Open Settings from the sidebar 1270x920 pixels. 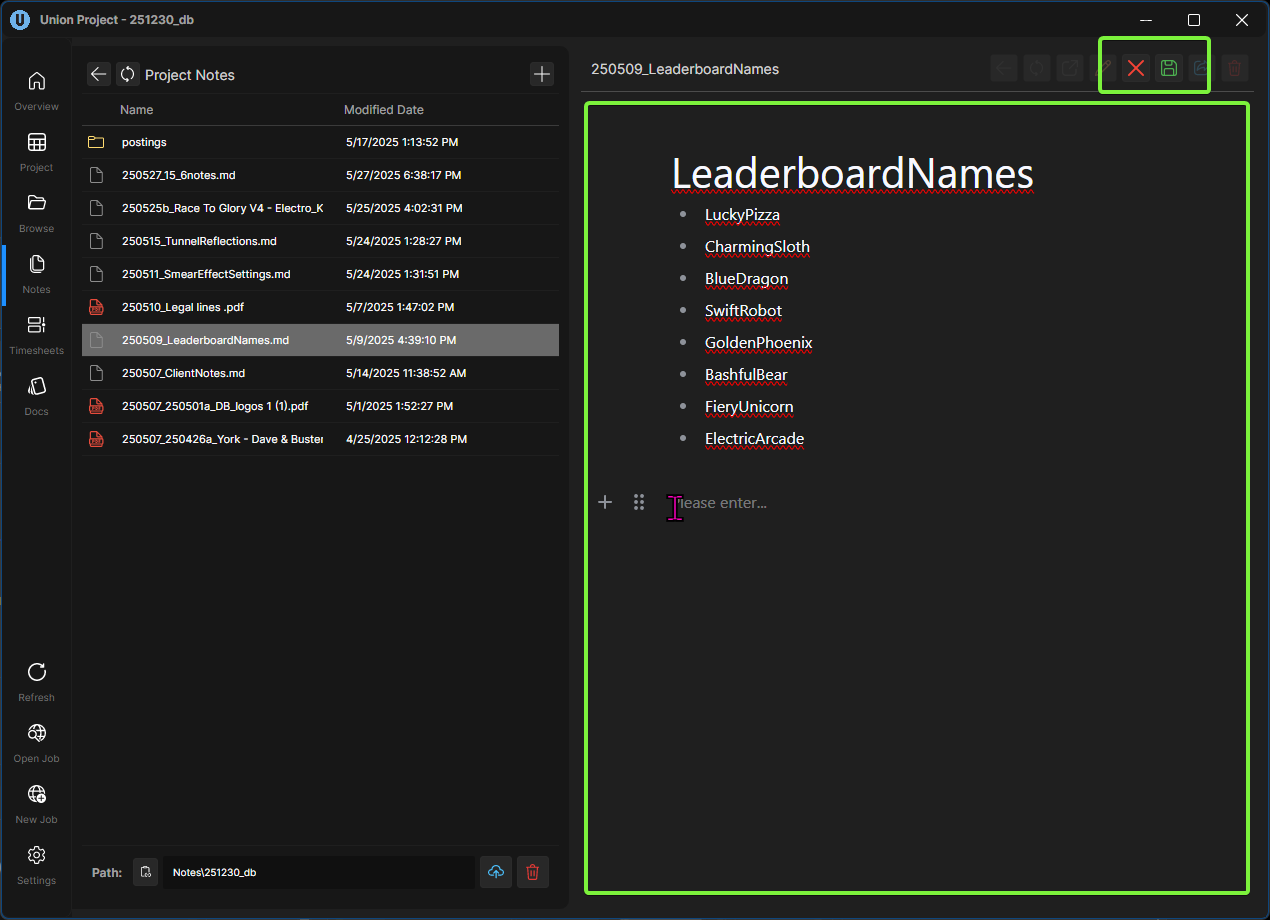36,864
